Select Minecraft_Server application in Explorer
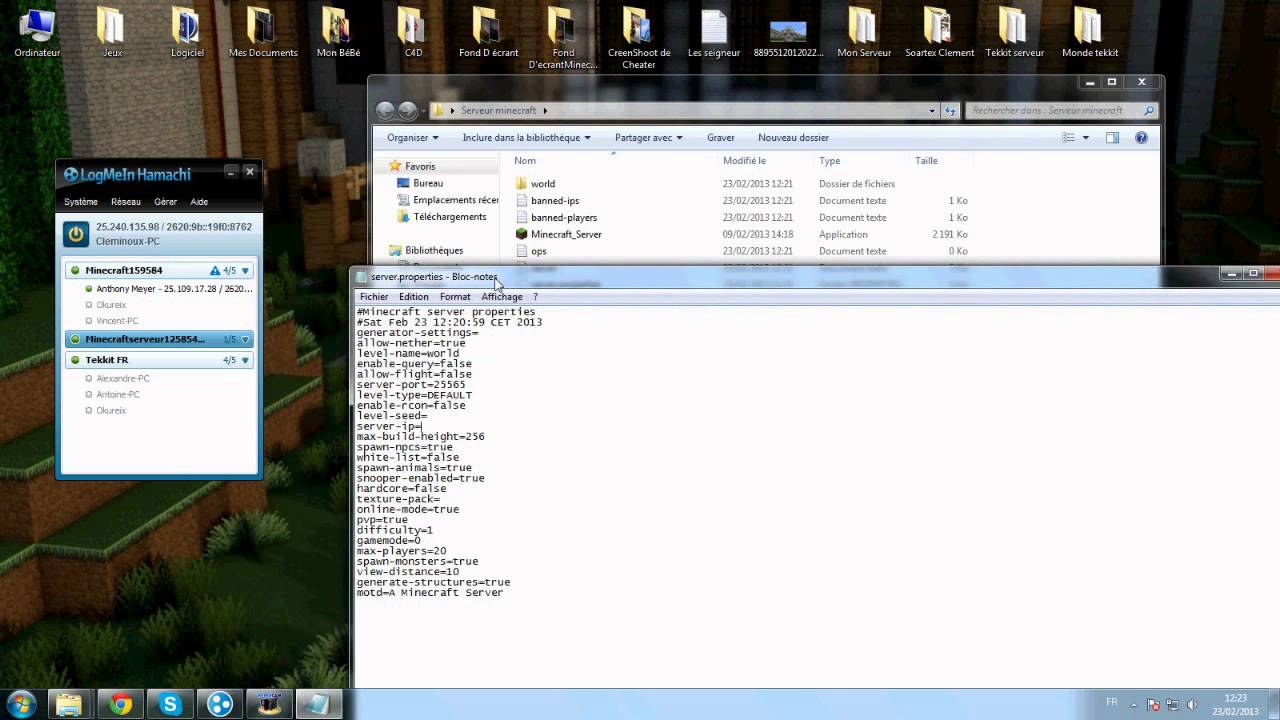Viewport: 1280px width, 720px height. pyautogui.click(x=566, y=235)
